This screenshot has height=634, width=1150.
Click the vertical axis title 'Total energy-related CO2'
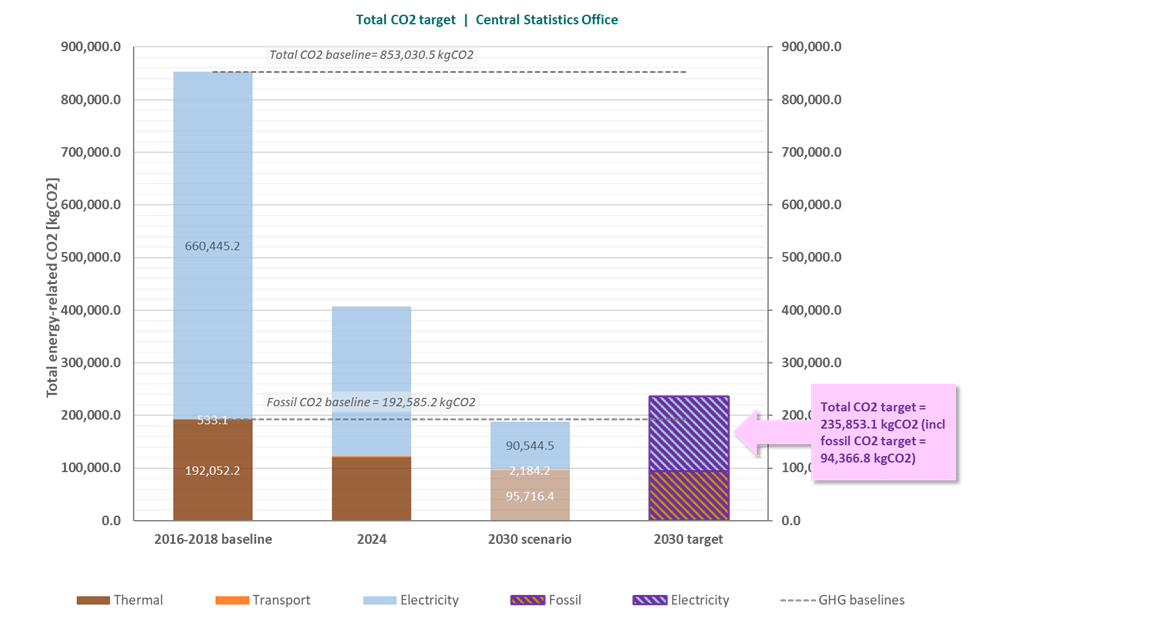click(53, 287)
